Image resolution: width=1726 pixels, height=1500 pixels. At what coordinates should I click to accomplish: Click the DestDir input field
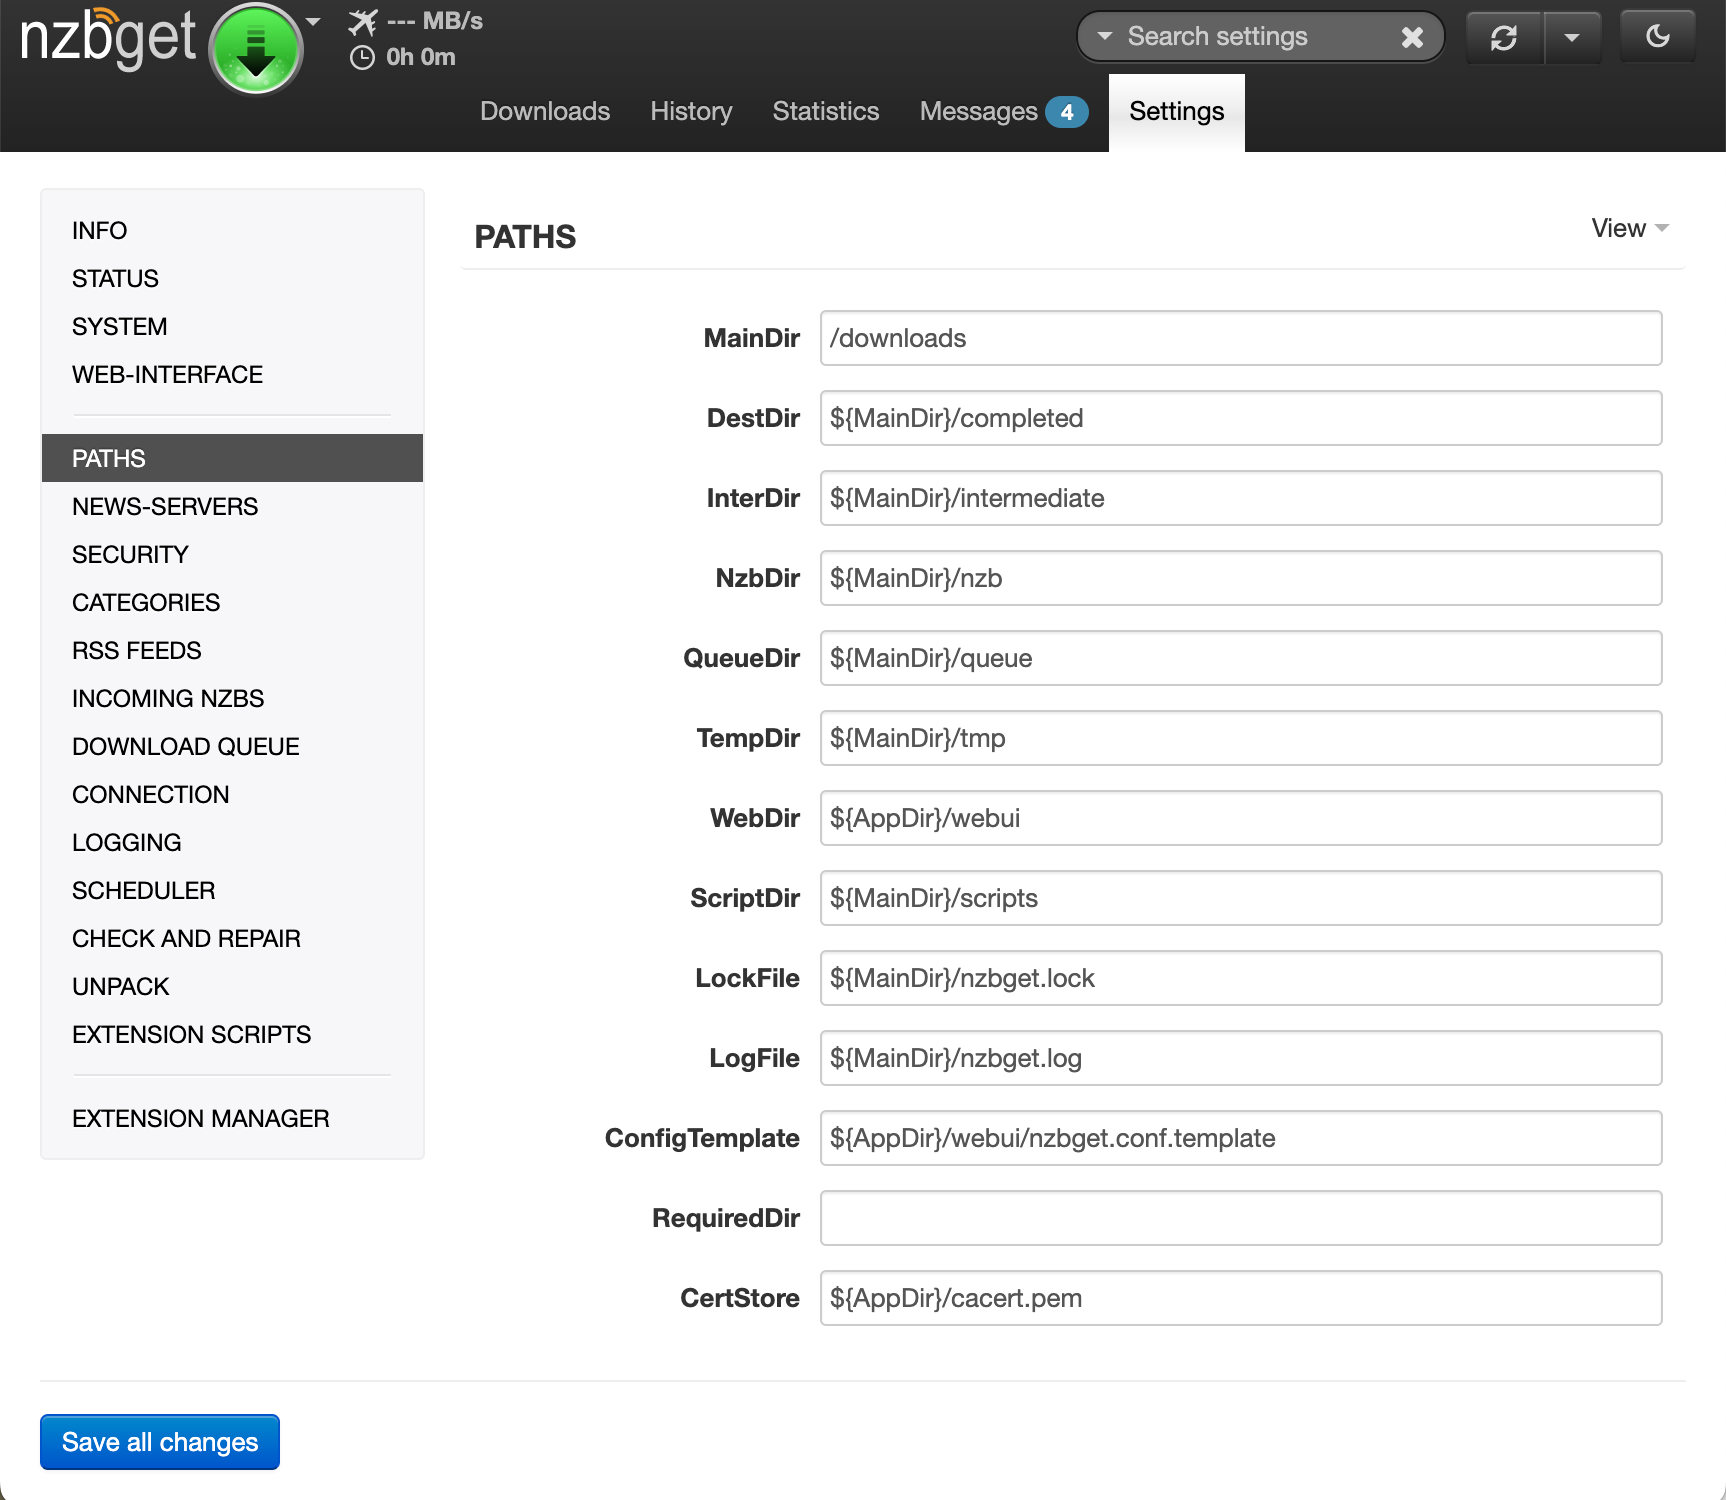(x=1241, y=418)
